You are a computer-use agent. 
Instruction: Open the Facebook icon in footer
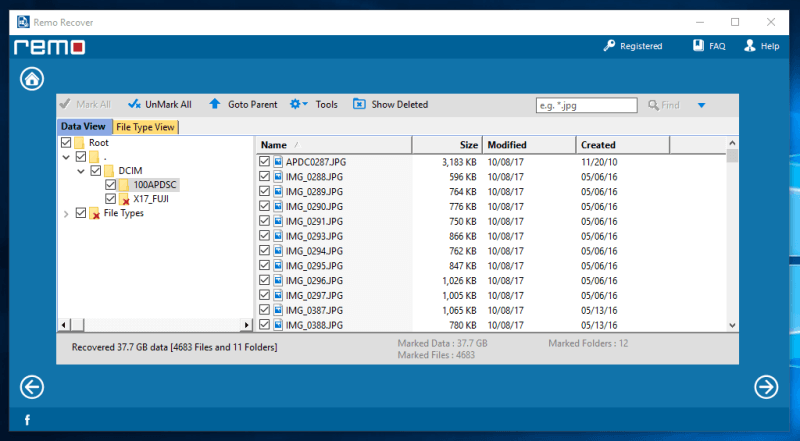[x=28, y=420]
